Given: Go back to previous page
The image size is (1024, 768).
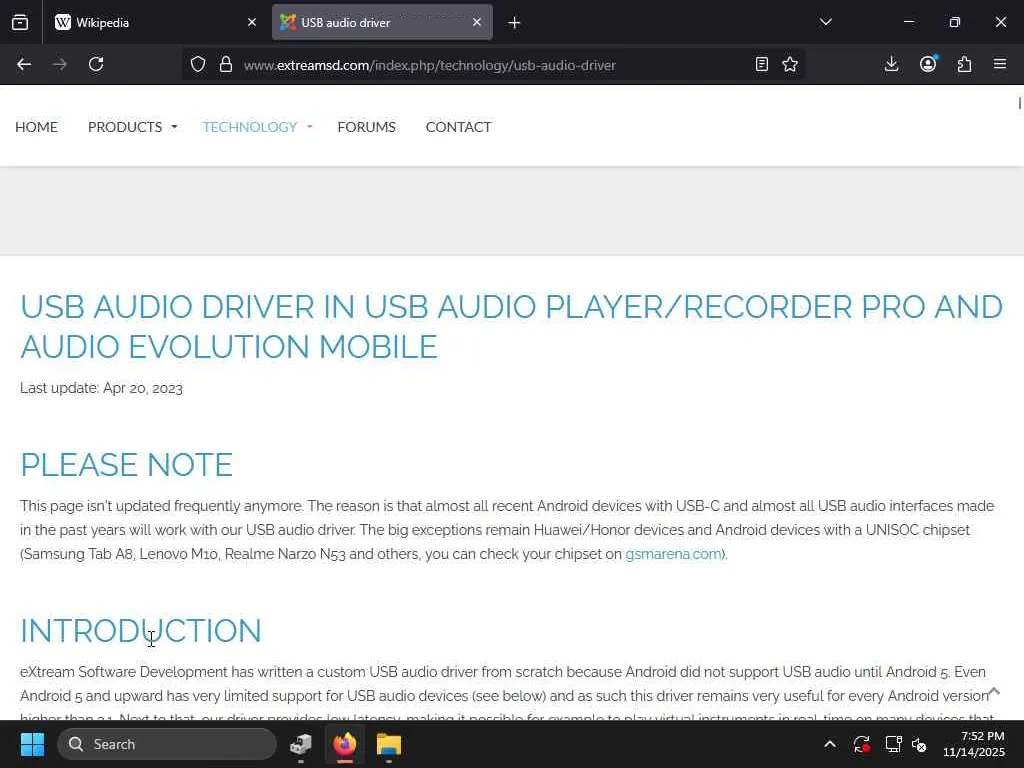Looking at the screenshot, I should coord(24,64).
